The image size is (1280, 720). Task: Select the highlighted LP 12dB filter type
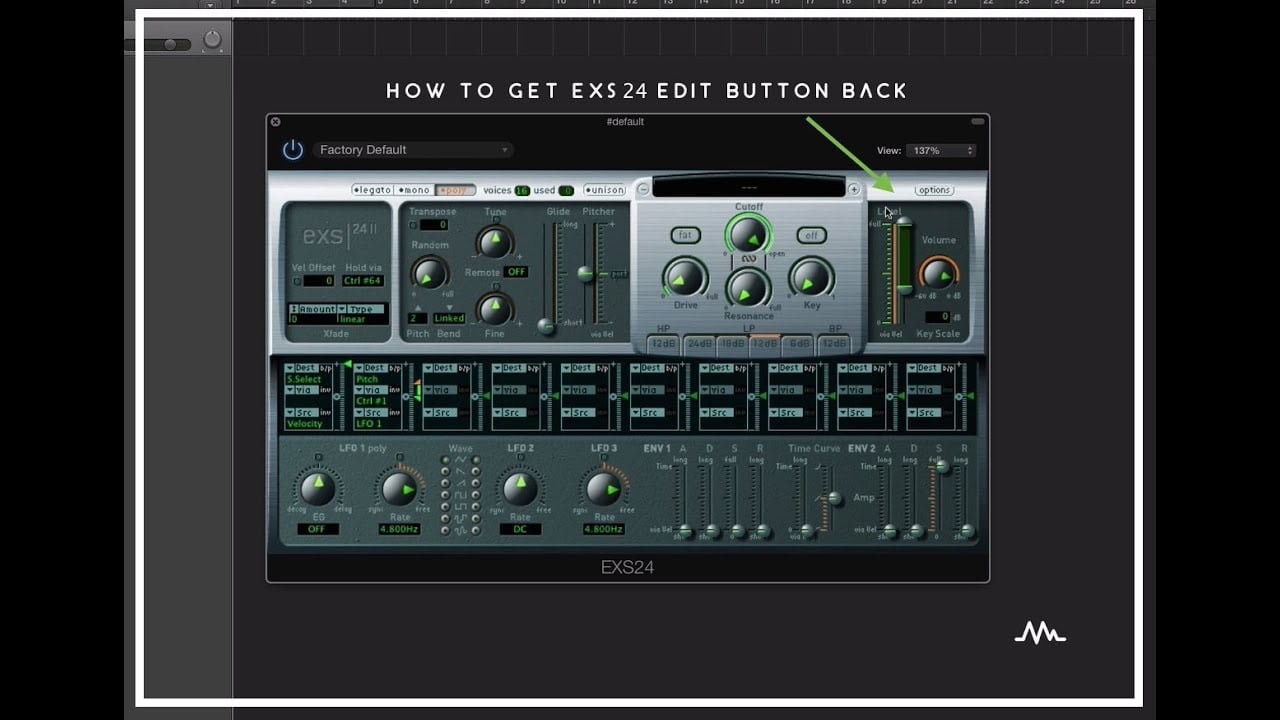(765, 344)
